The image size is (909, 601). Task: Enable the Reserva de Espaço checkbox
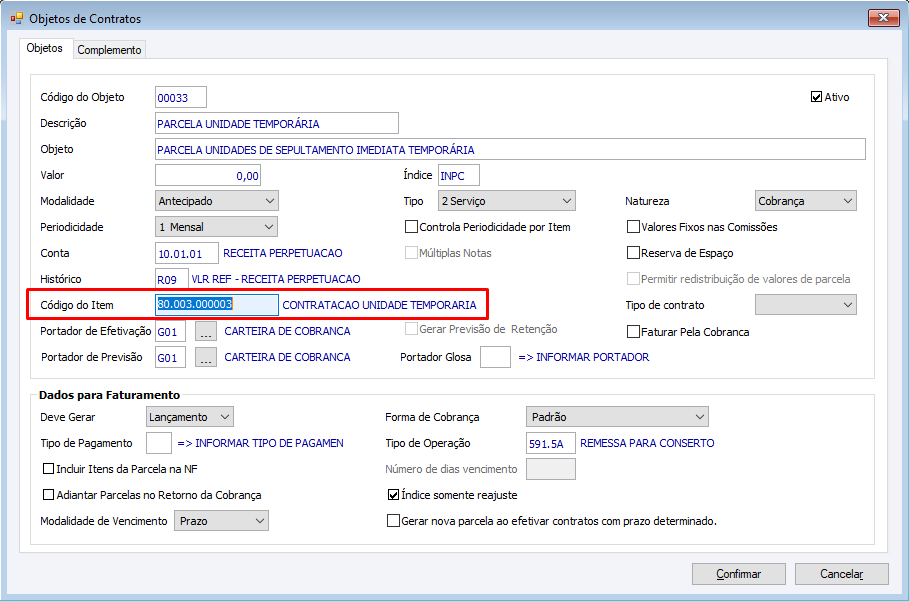633,253
